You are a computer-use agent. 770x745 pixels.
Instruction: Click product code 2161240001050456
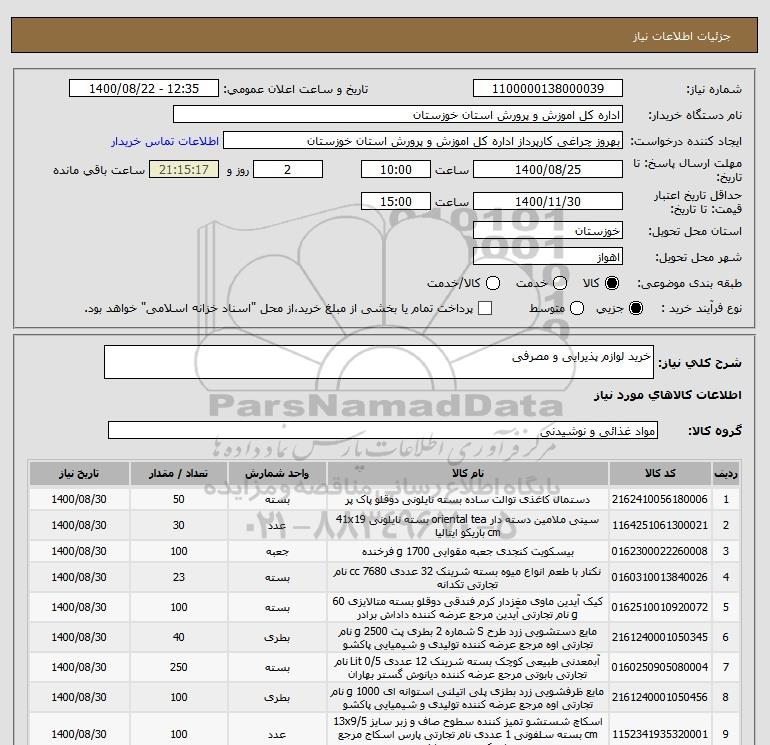point(660,697)
